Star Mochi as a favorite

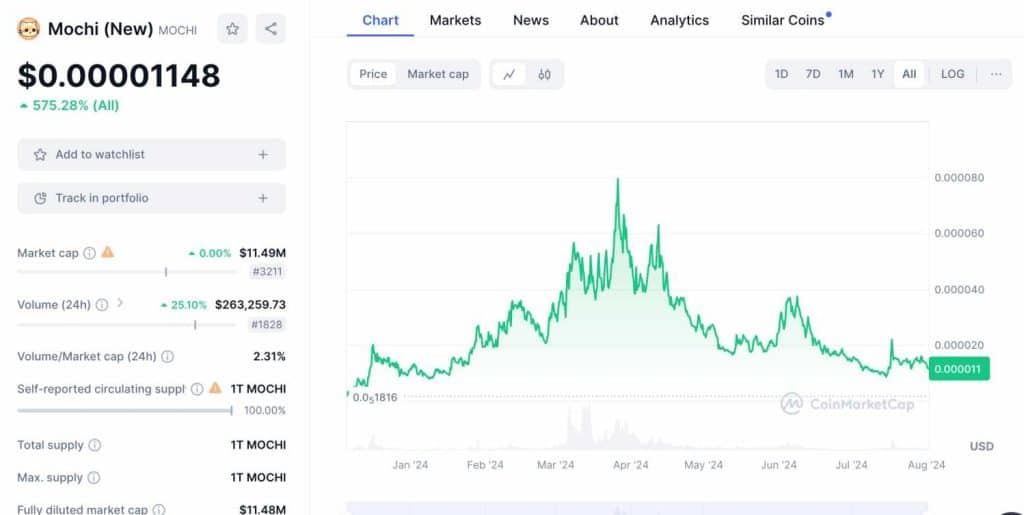[x=232, y=29]
